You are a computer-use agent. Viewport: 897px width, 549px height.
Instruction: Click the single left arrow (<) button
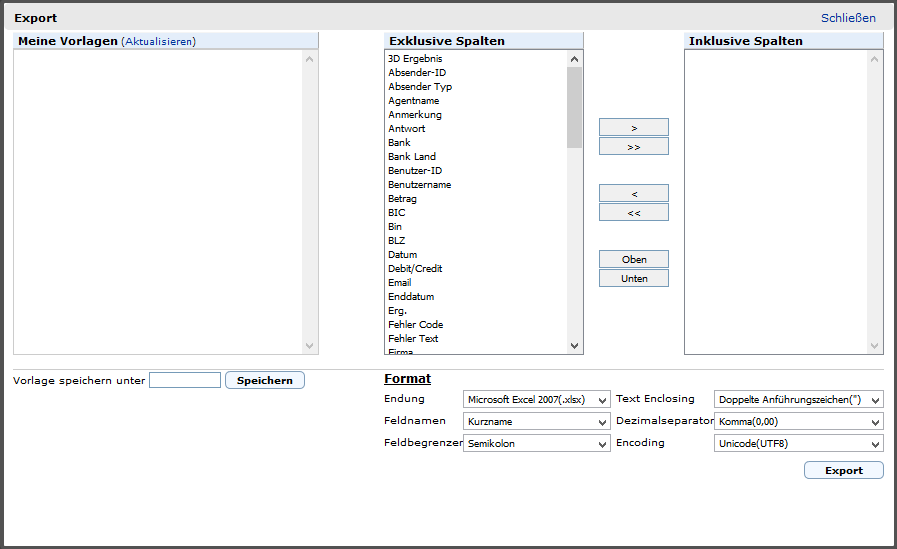click(x=633, y=193)
